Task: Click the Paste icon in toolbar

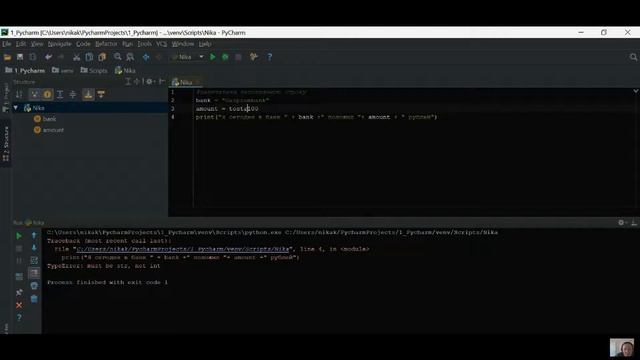Action: [x=102, y=57]
